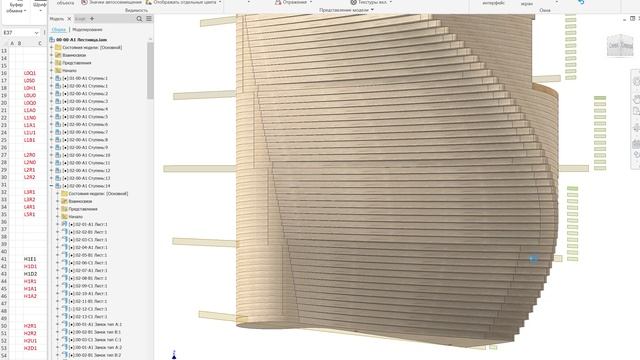The image size is (640, 360).
Task: Click the assembly icon of 02-00-A1 Ступень:9
Action: (58, 147)
